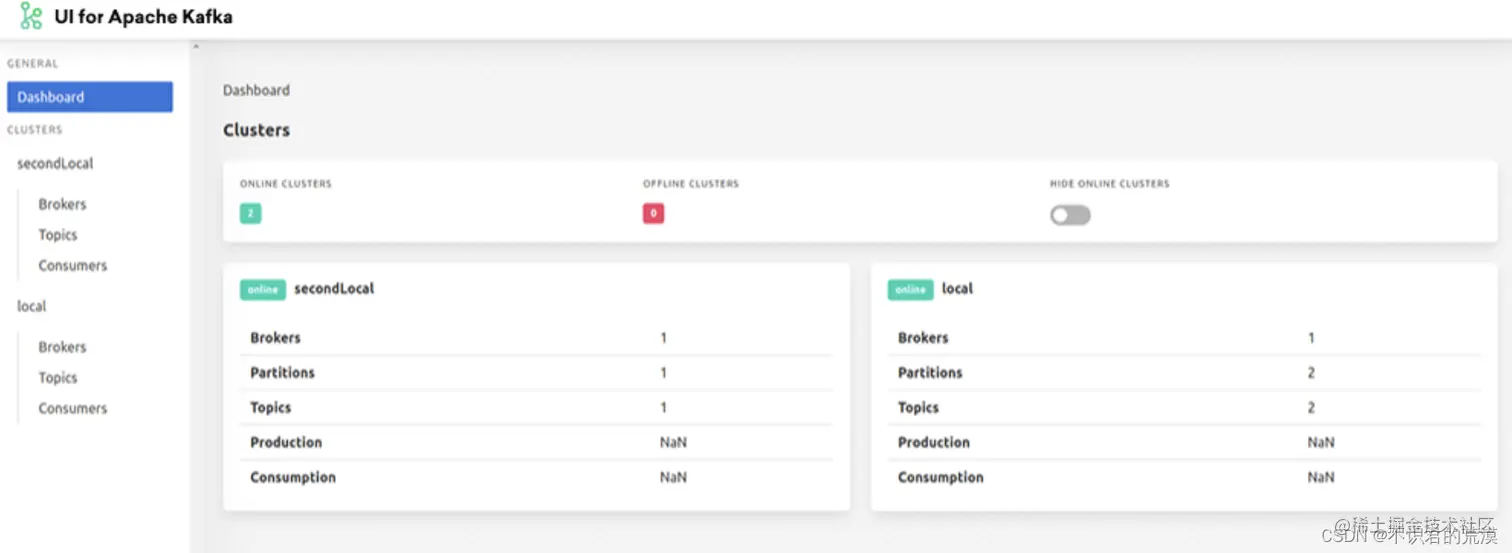Image resolution: width=1512 pixels, height=553 pixels.
Task: Click Production row in secondLocal card
Action: click(x=536, y=443)
